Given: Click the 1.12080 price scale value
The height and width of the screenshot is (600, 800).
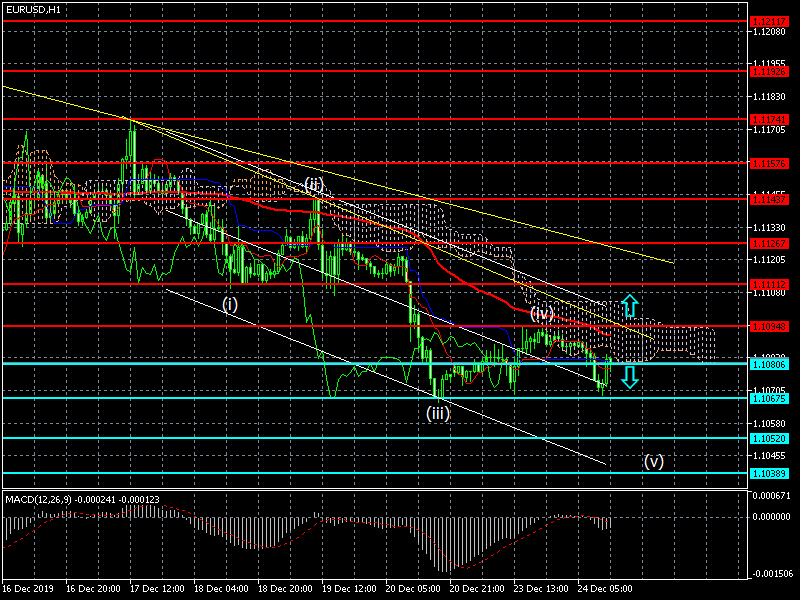Looking at the screenshot, I should point(769,32).
